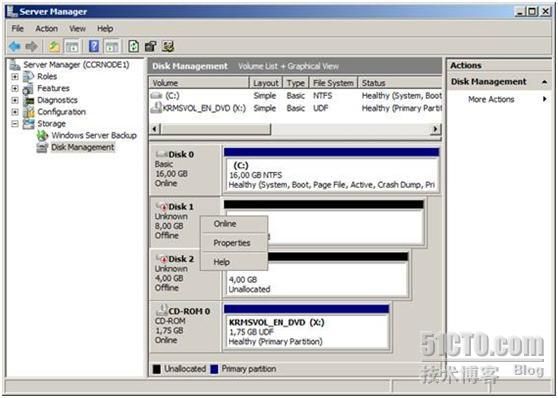Click the Disk 0 drive icon
This screenshot has width=558, height=398.
coord(162,154)
